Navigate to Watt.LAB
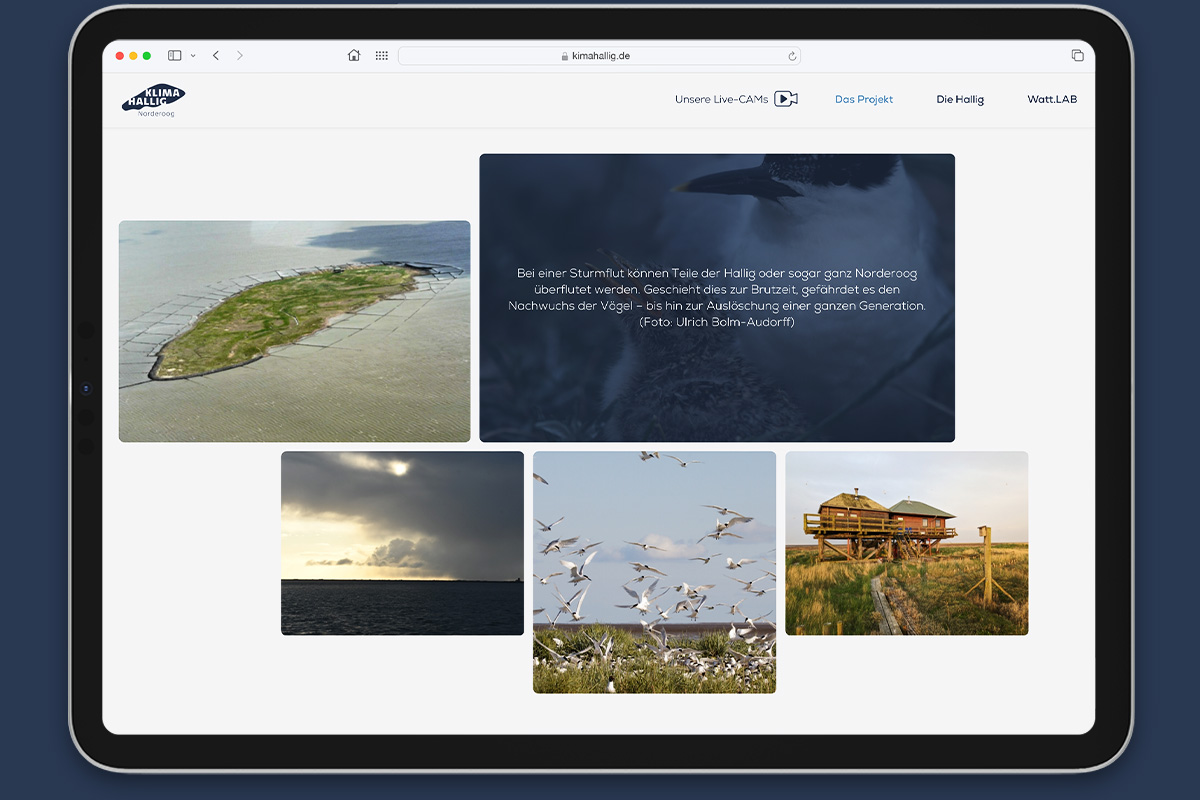 click(1052, 100)
